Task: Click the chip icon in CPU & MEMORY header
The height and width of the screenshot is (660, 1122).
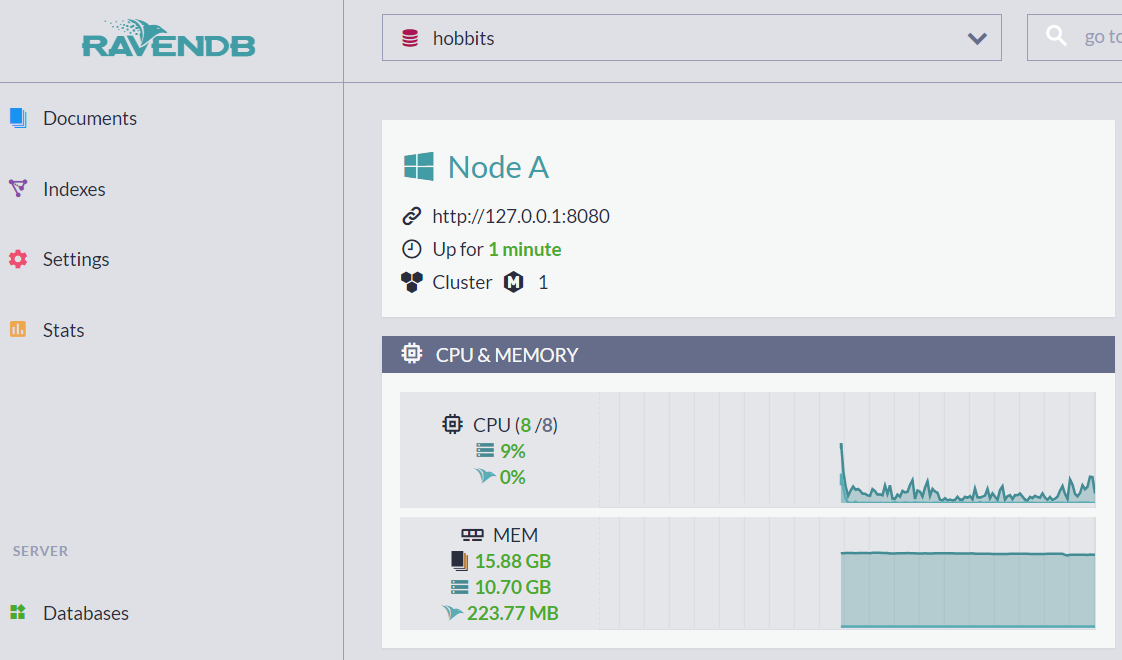Action: (411, 354)
